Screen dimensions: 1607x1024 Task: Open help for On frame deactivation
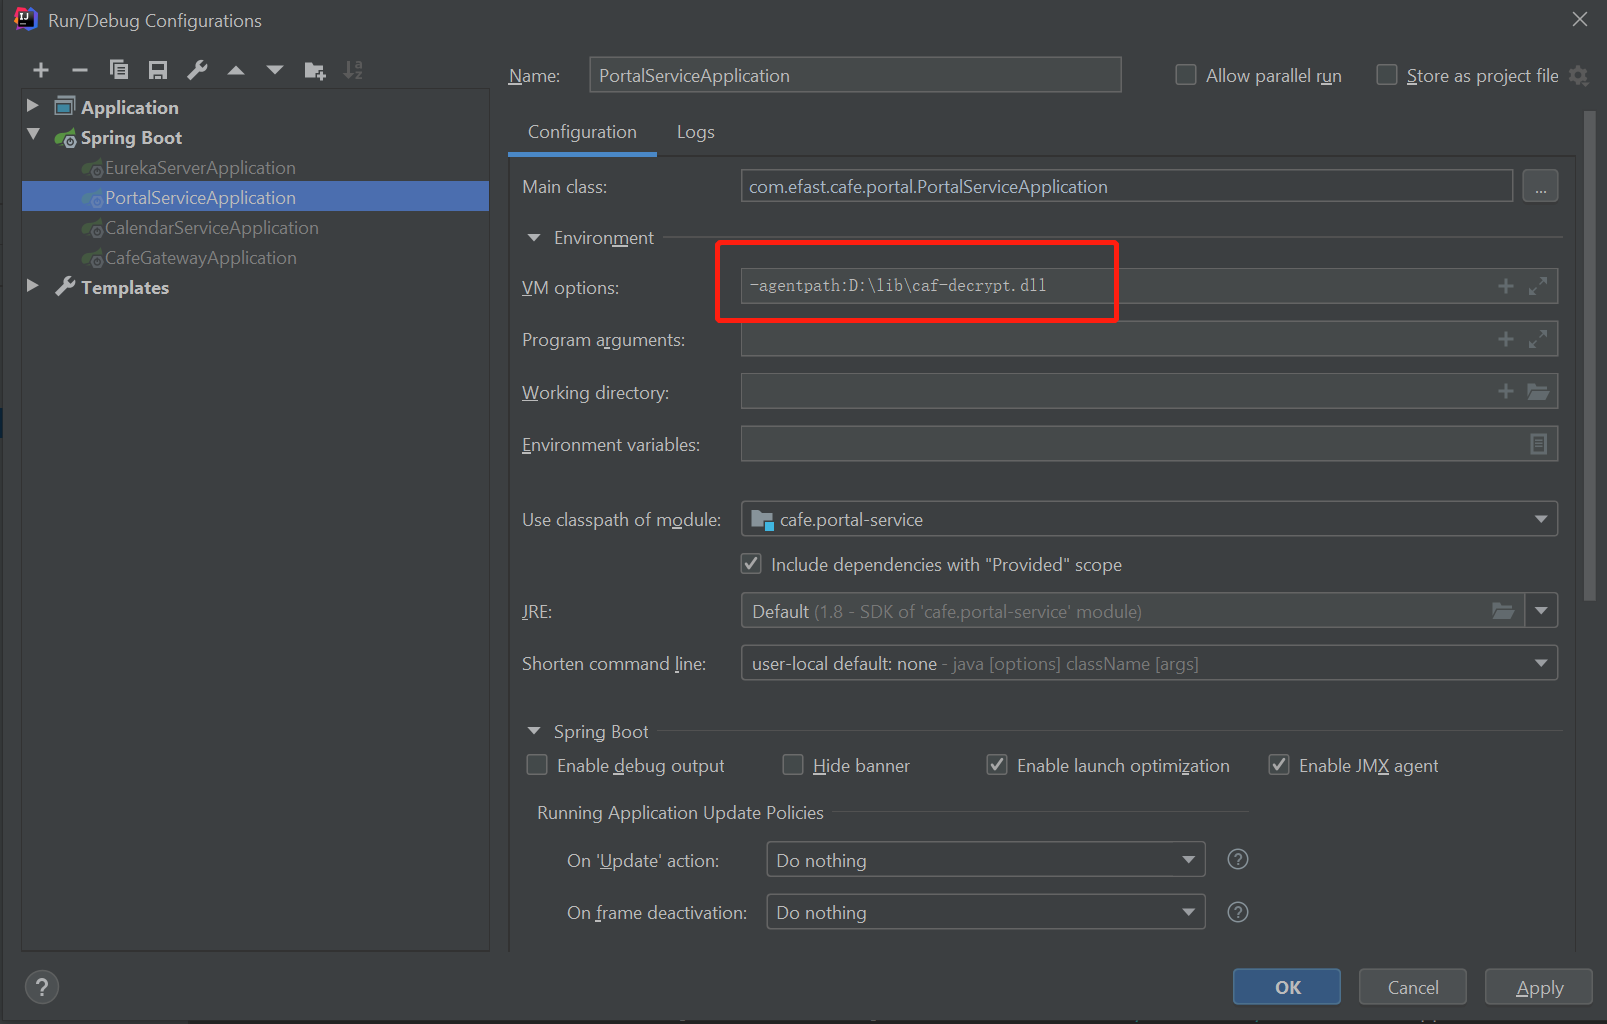pos(1238,912)
